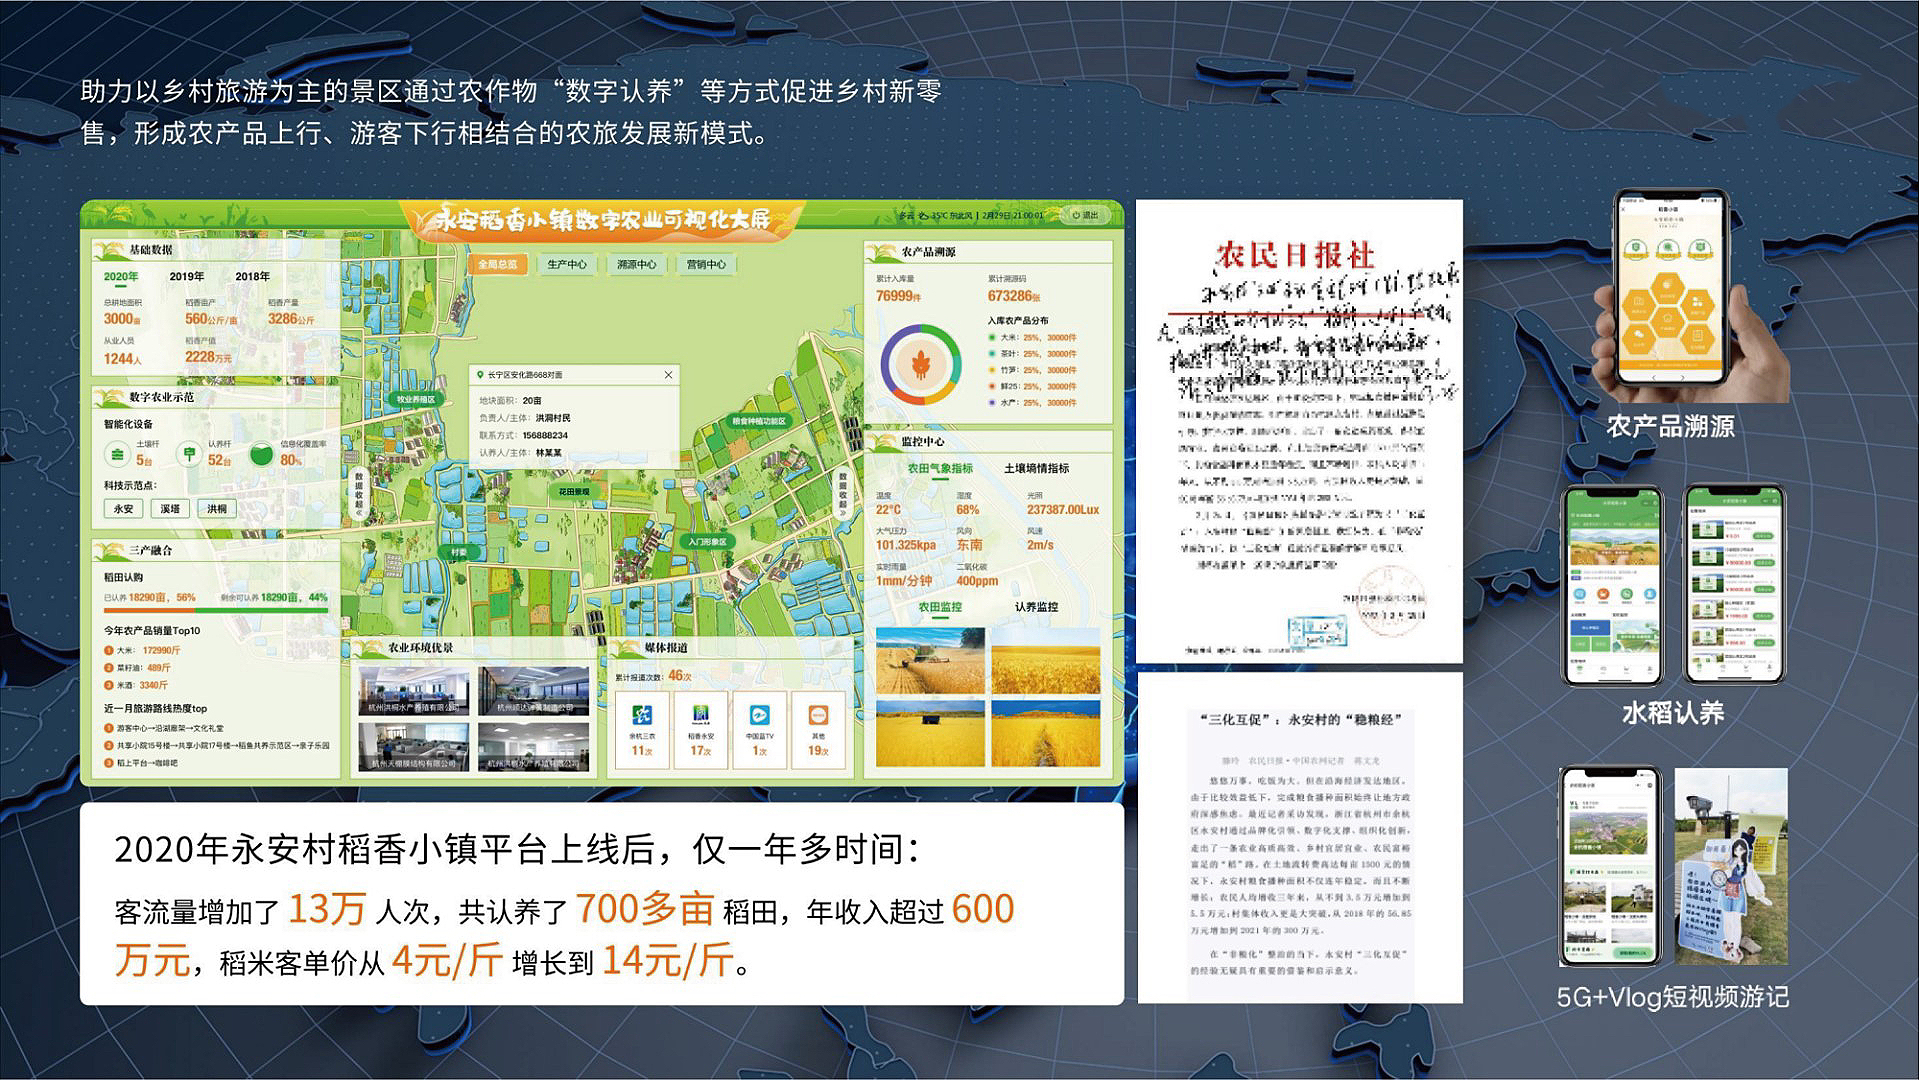Screen dimensions: 1920x1080
Task: Select the 永安 demo site button
Action: tap(123, 509)
